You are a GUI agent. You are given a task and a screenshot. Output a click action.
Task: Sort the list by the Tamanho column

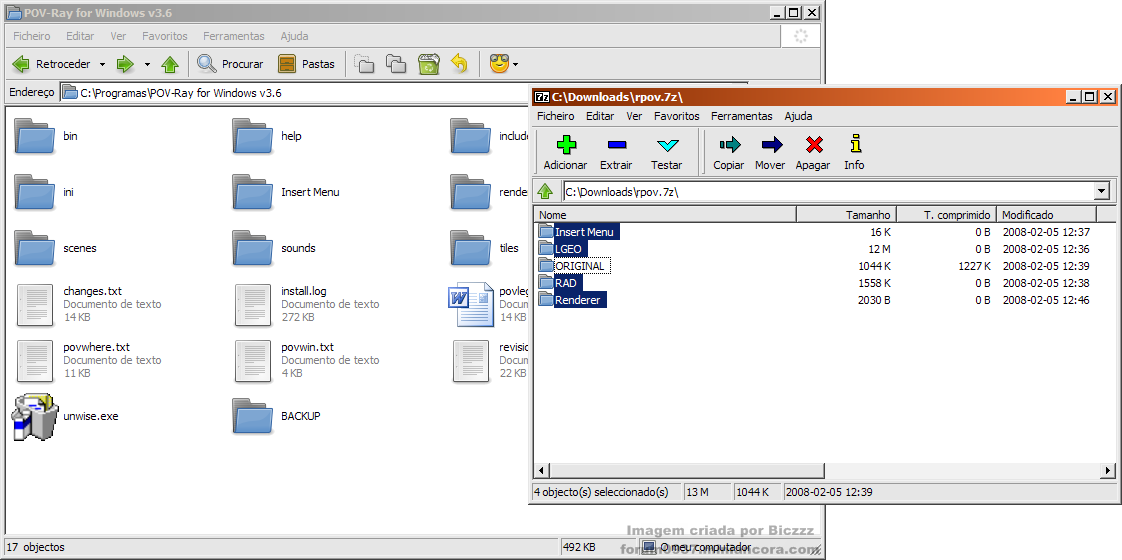[847, 215]
